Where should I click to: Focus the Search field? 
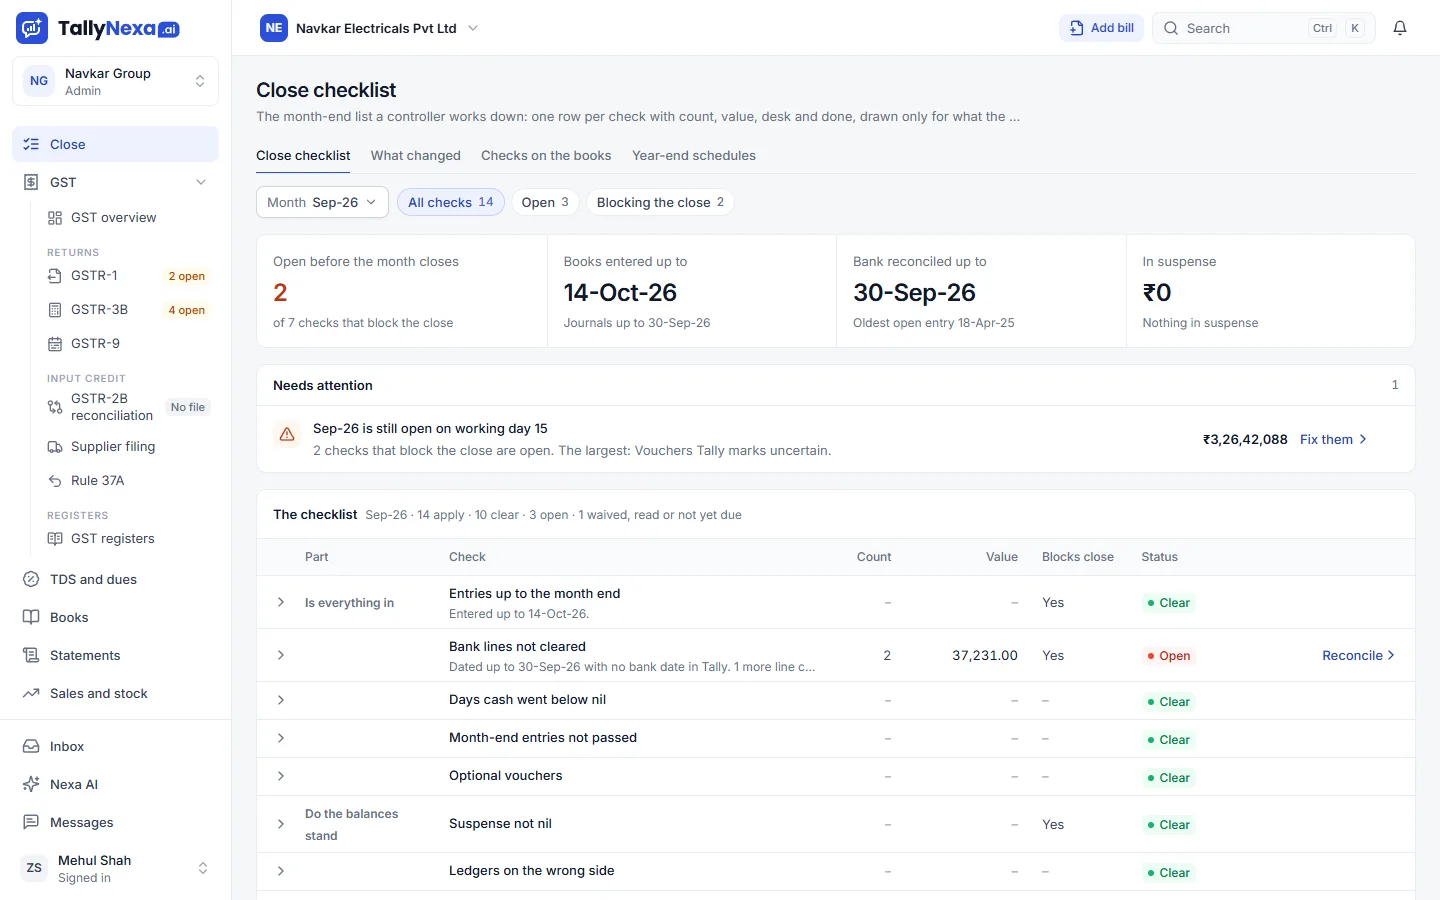[1264, 28]
